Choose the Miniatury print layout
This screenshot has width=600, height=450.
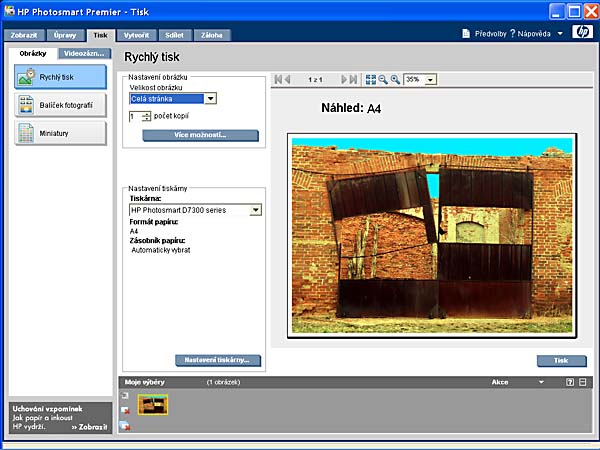[x=60, y=133]
